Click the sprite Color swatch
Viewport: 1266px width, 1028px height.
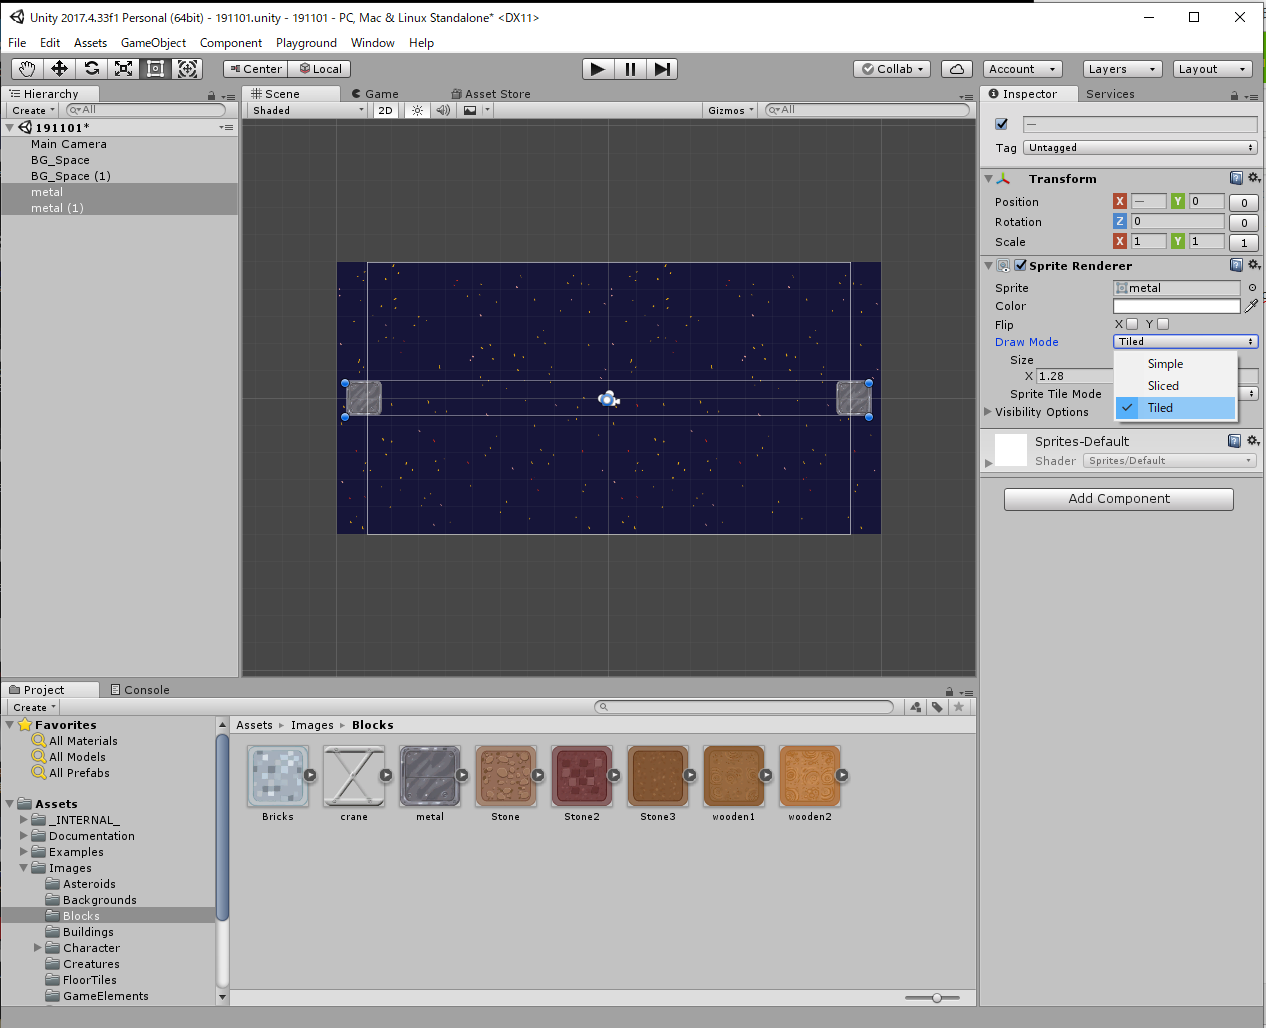tap(1176, 306)
